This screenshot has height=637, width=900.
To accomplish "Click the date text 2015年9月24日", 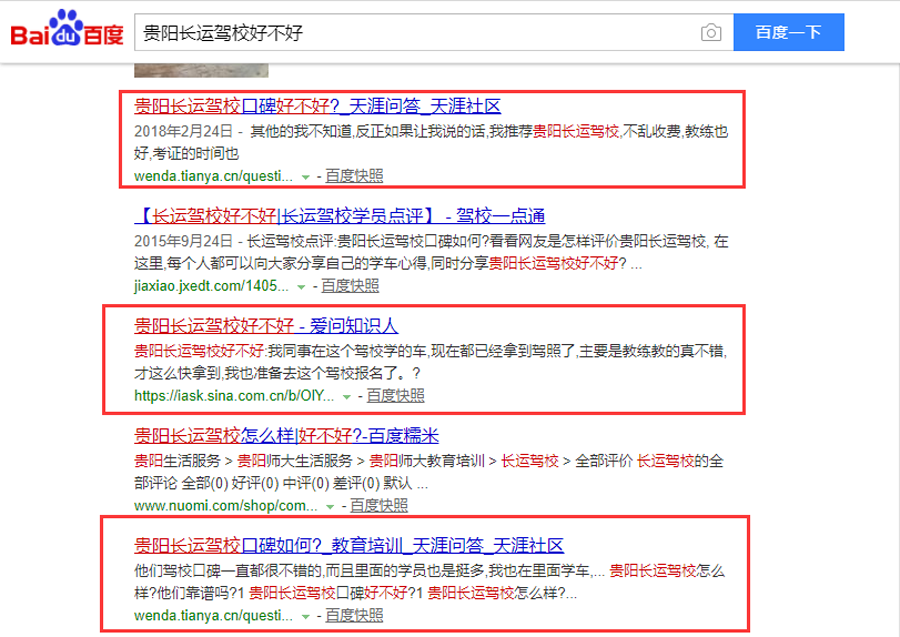I will [x=183, y=241].
